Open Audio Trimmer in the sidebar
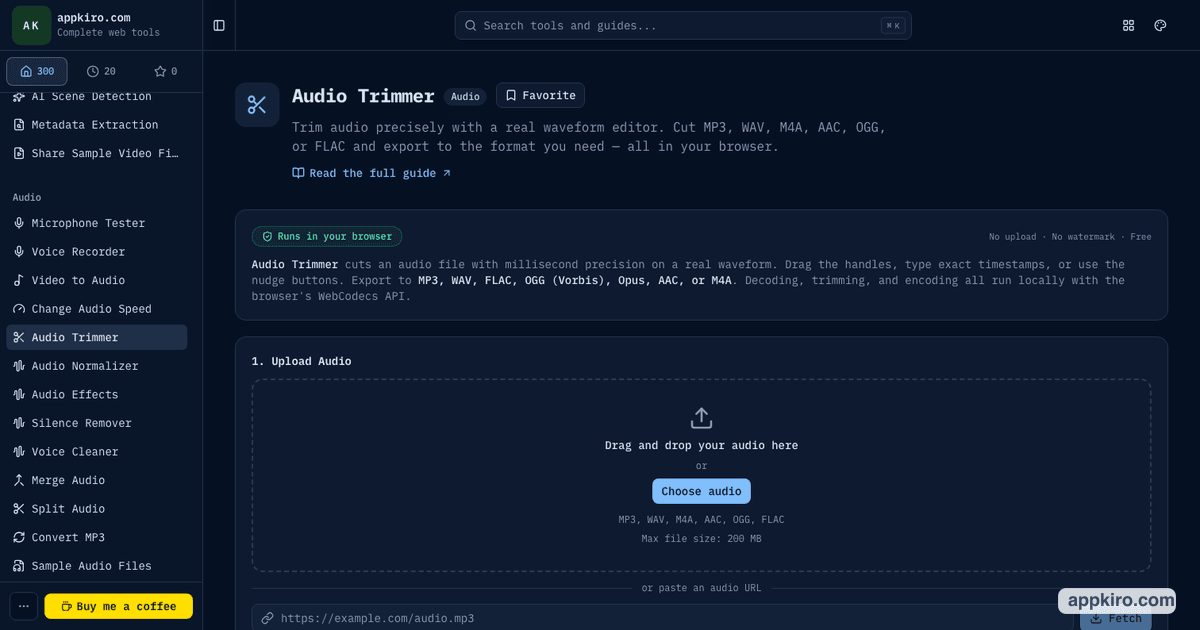 pyautogui.click(x=97, y=337)
